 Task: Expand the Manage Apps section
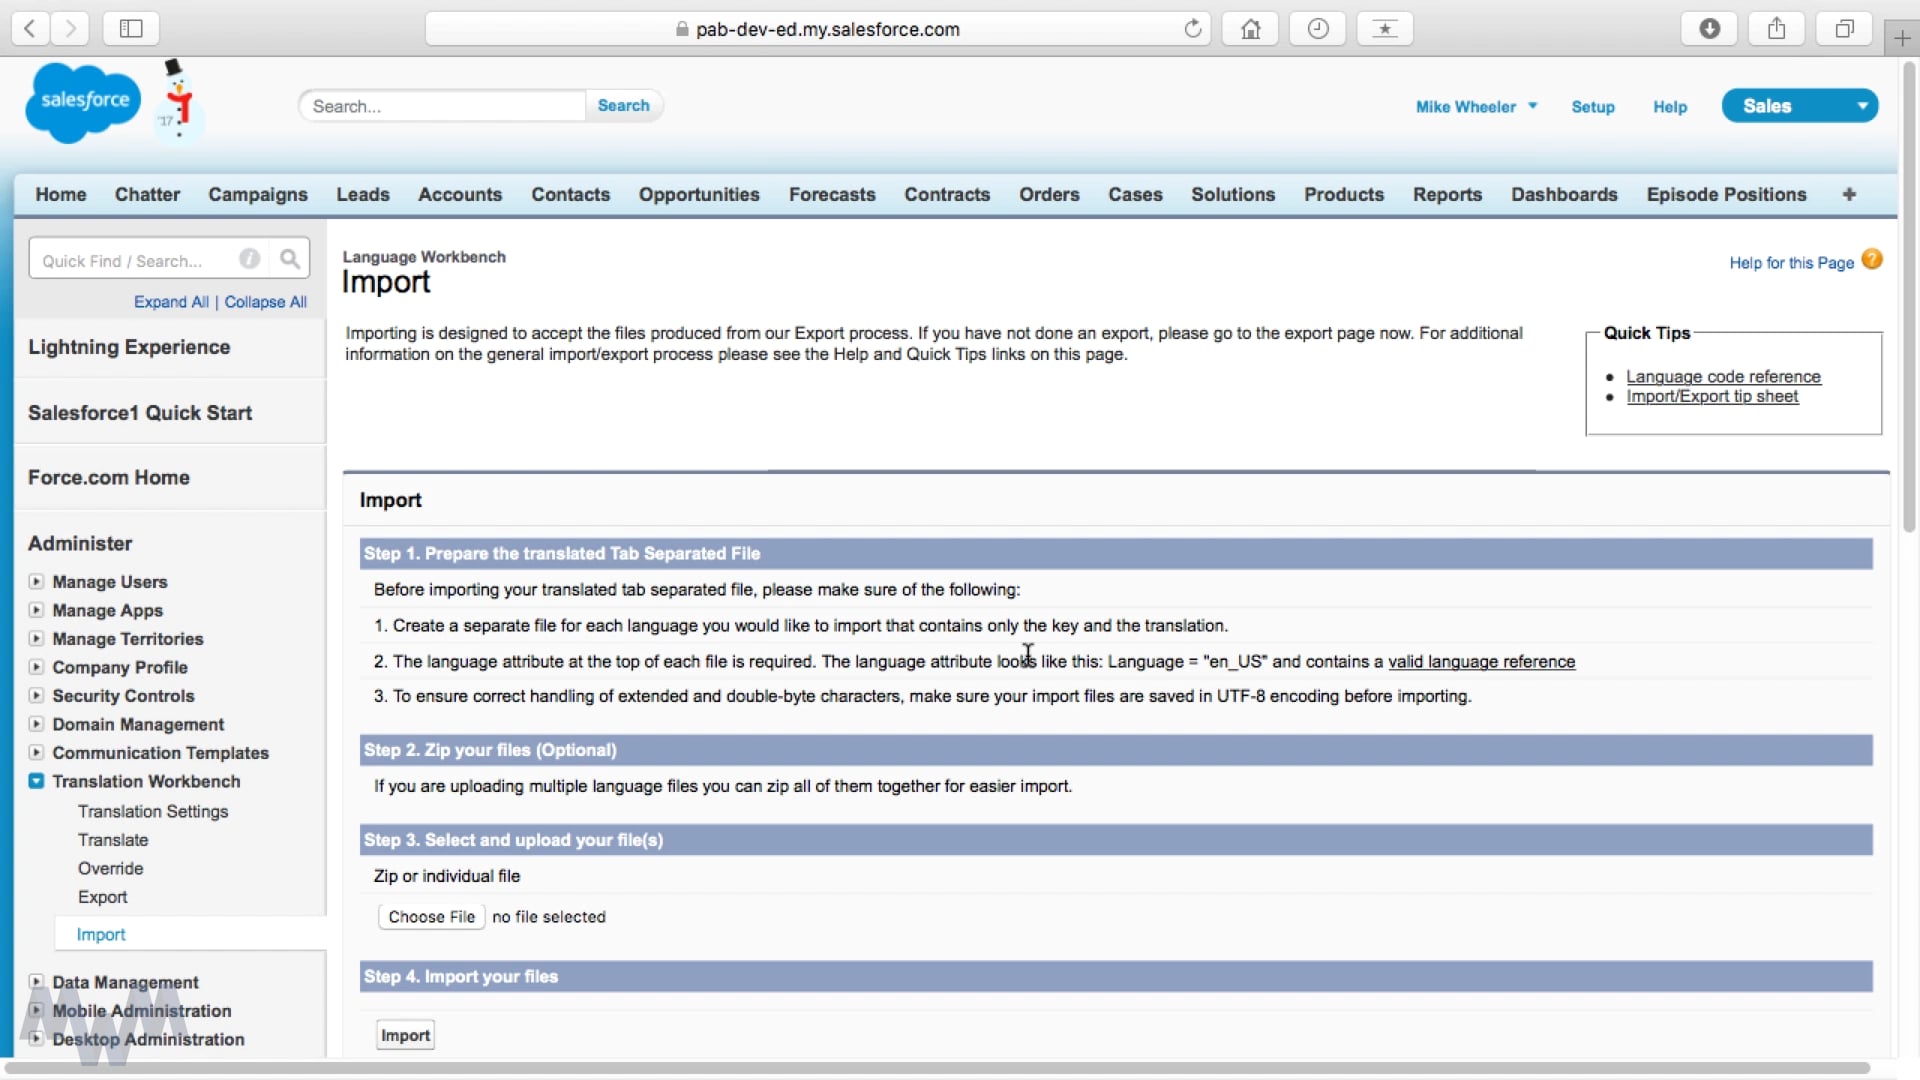click(x=36, y=609)
